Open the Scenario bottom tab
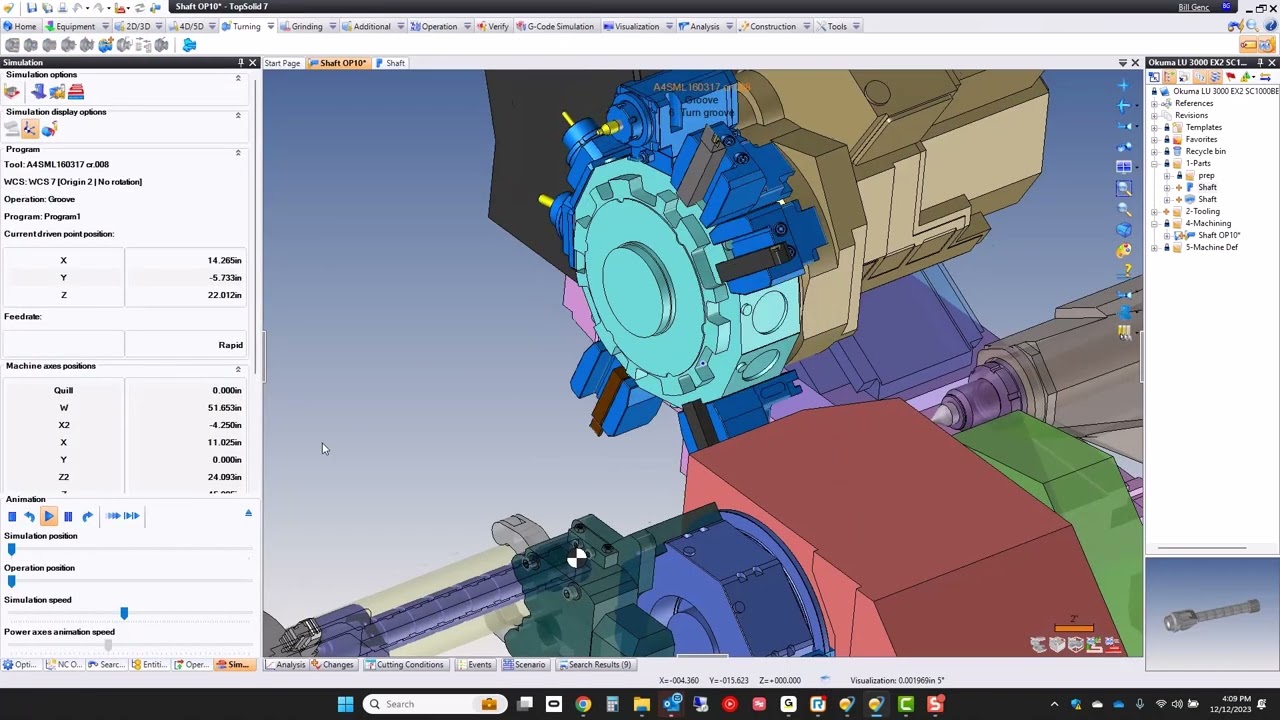Viewport: 1280px width, 720px height. (524, 664)
